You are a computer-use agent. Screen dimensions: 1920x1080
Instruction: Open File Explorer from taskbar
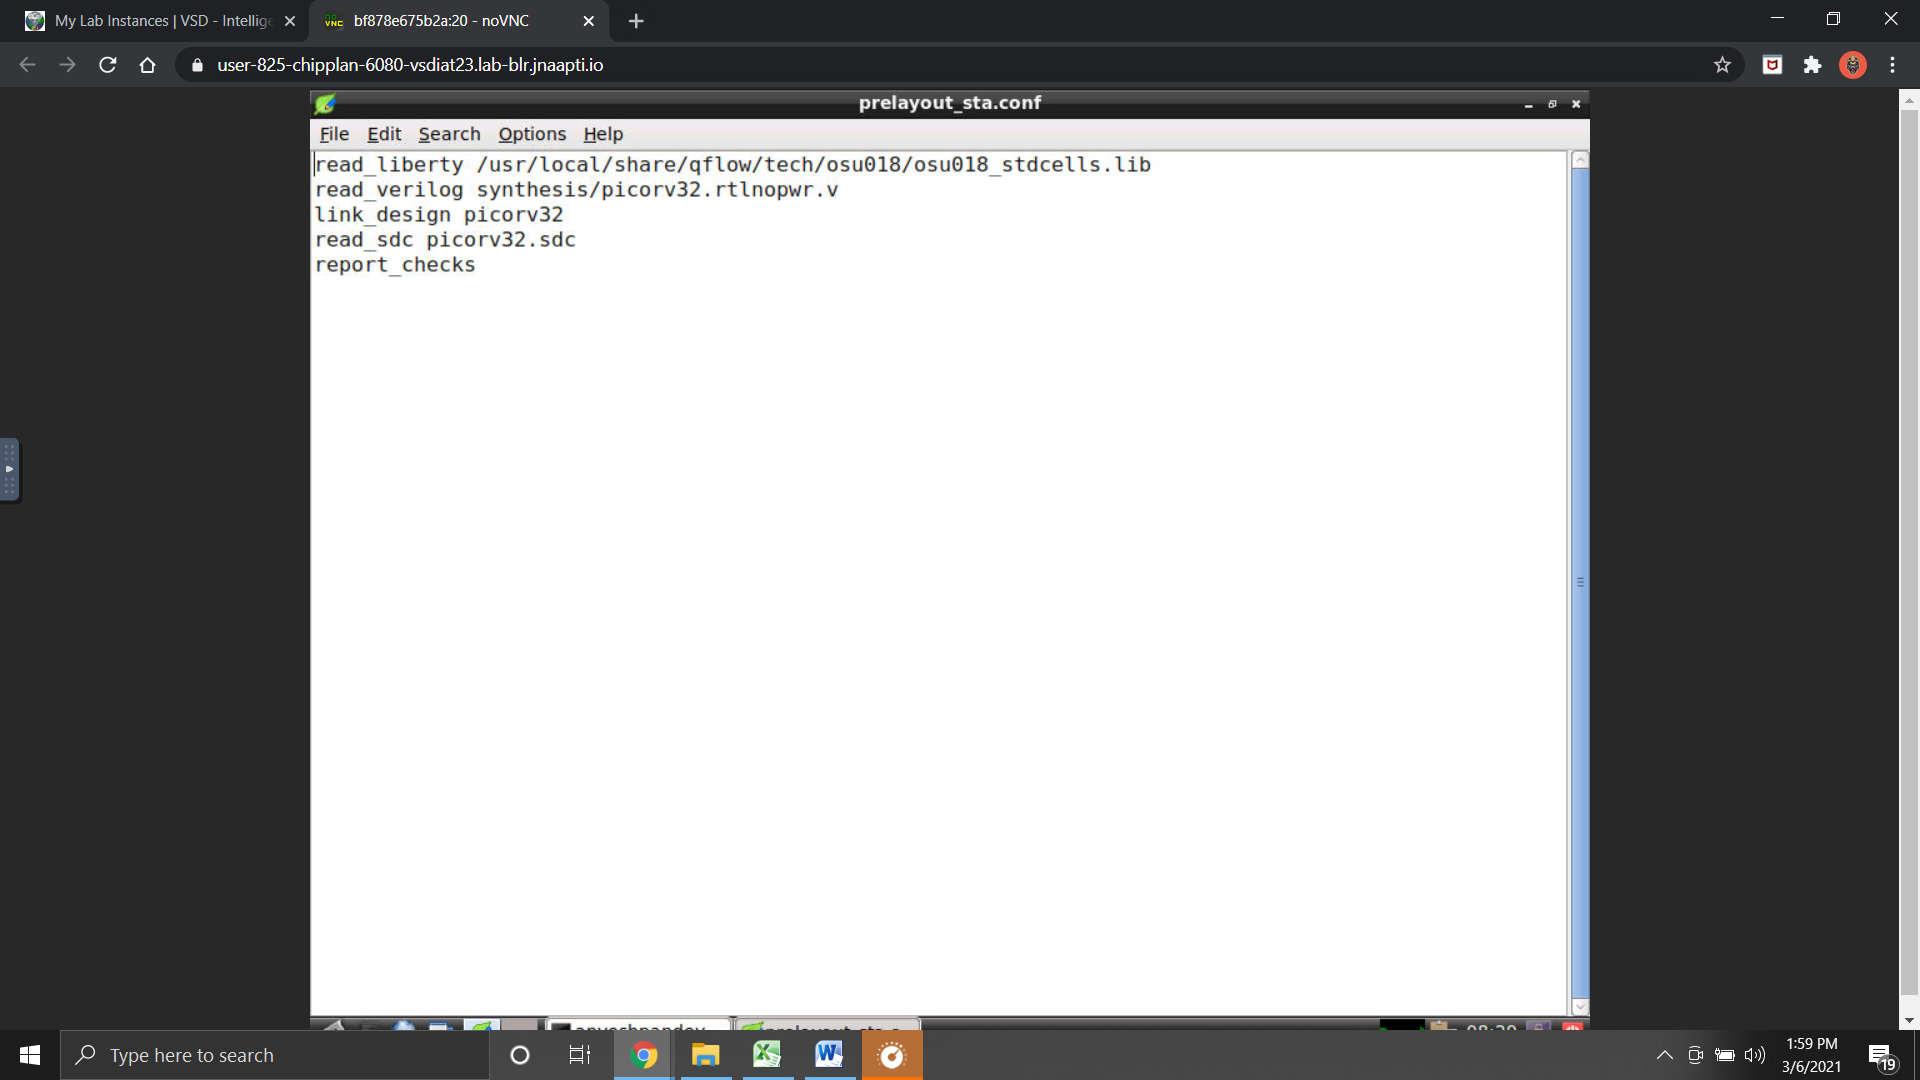click(705, 1055)
